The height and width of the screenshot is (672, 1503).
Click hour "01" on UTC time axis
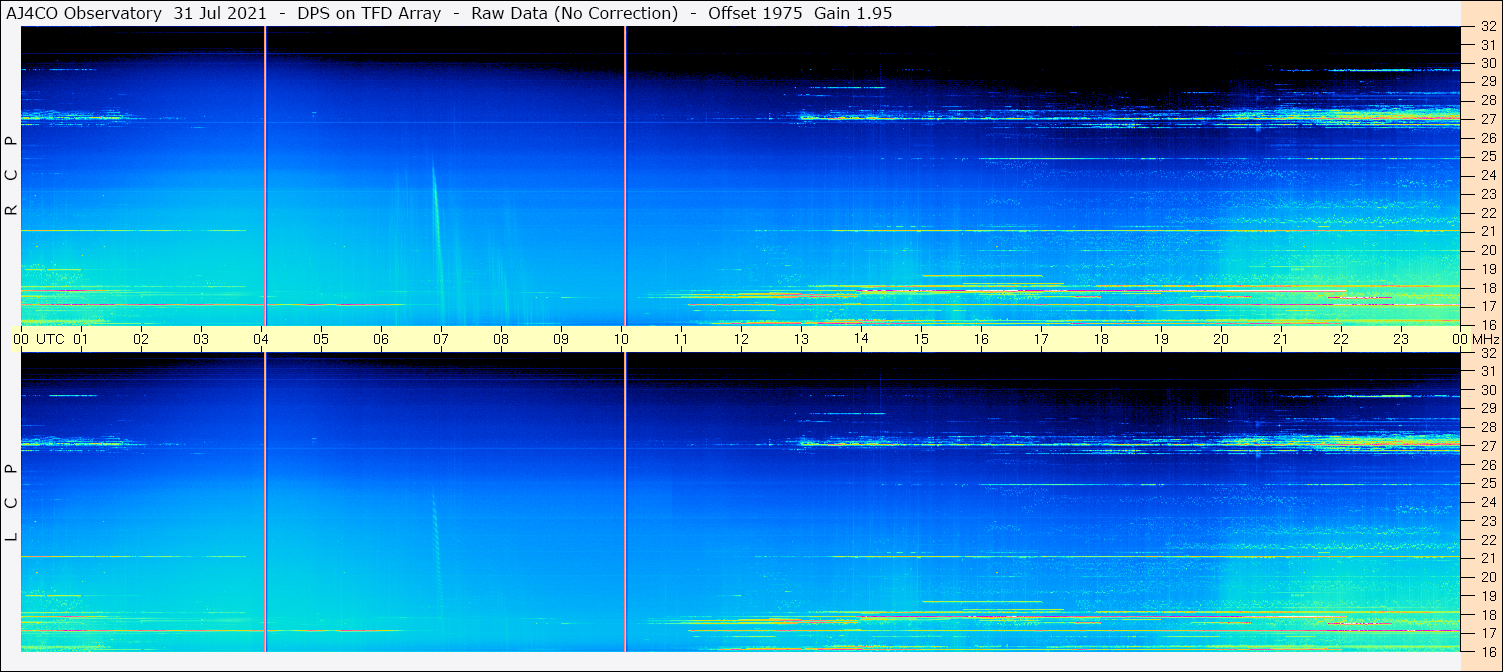(81, 339)
